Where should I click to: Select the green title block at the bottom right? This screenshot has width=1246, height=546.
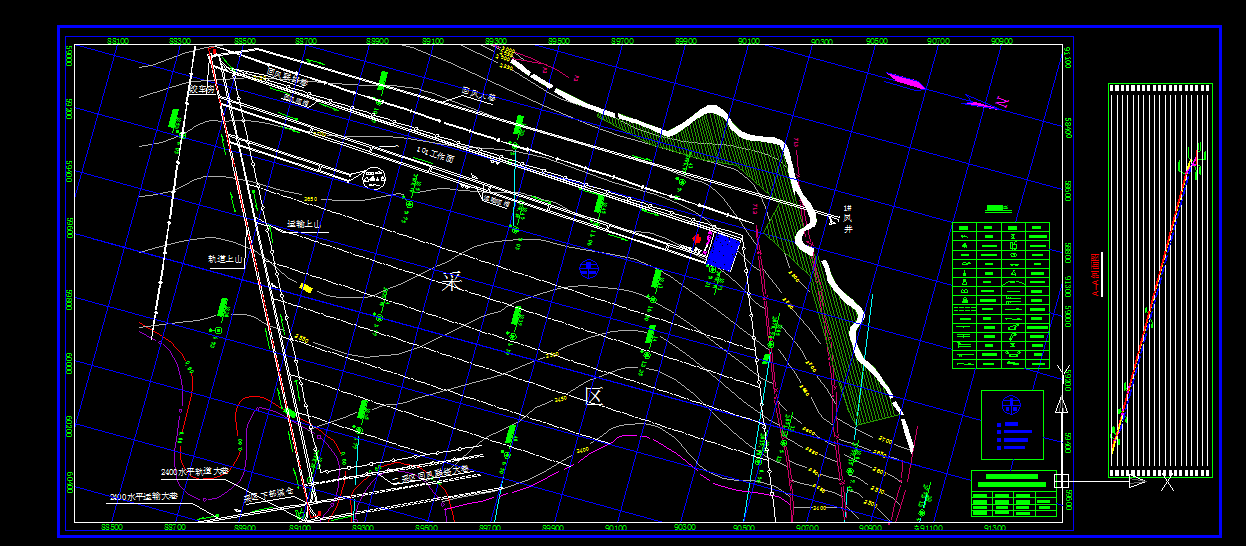tap(1014, 493)
